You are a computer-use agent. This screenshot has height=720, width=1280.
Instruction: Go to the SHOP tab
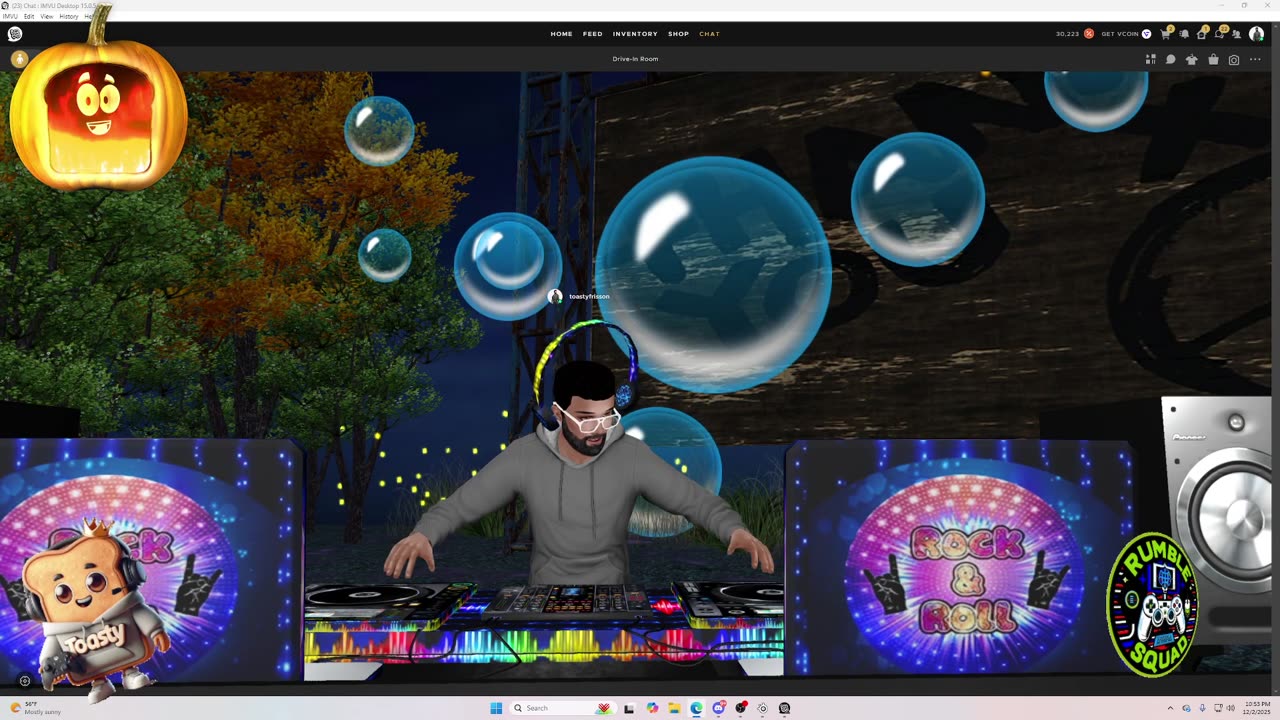point(679,34)
